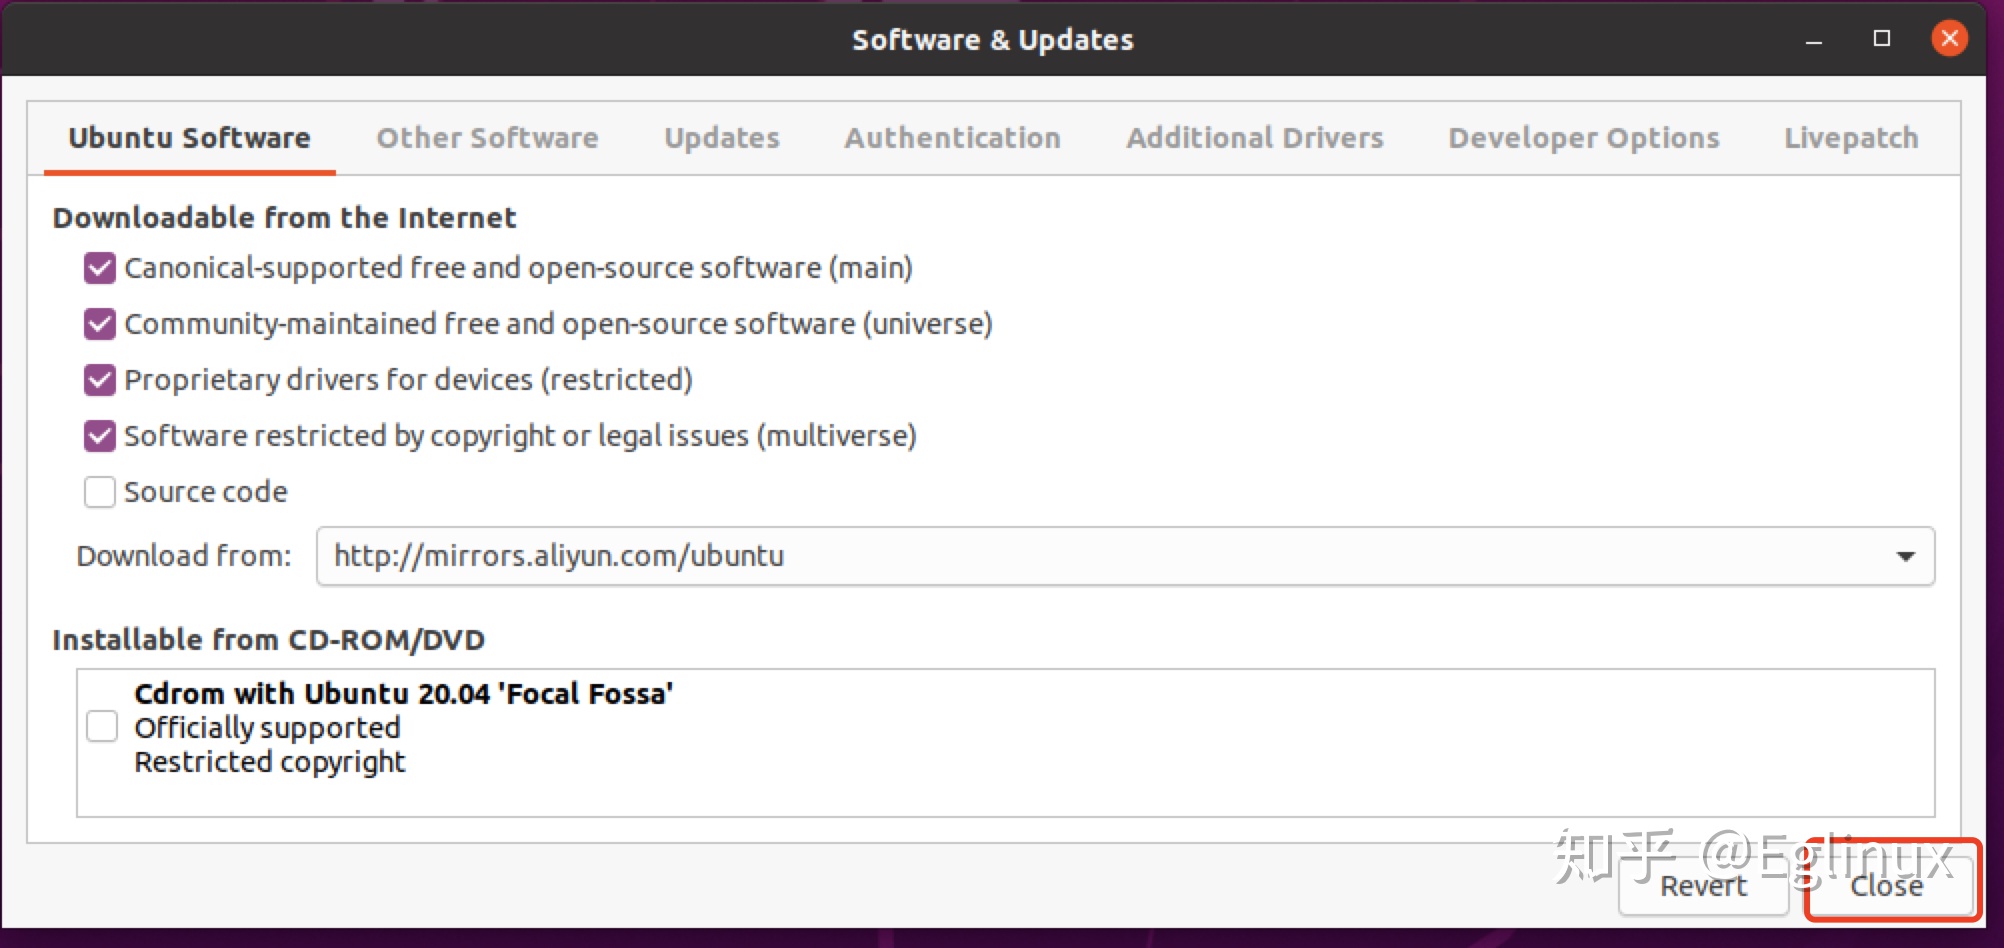Click the 'Download from:' label
This screenshot has width=2004, height=948.
(184, 556)
